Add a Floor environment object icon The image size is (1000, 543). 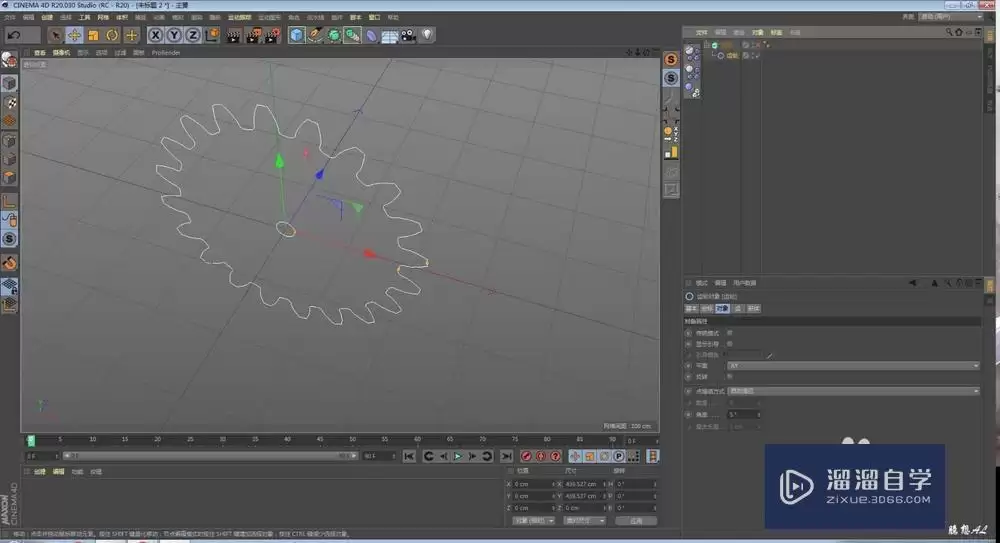tap(390, 36)
